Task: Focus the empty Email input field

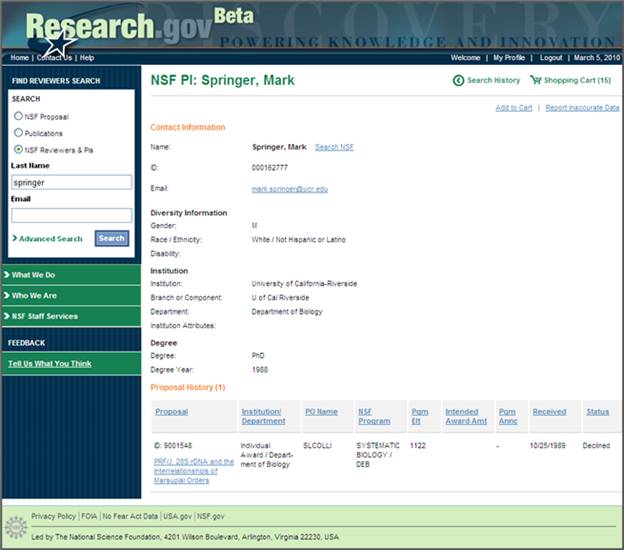Action: [x=71, y=215]
